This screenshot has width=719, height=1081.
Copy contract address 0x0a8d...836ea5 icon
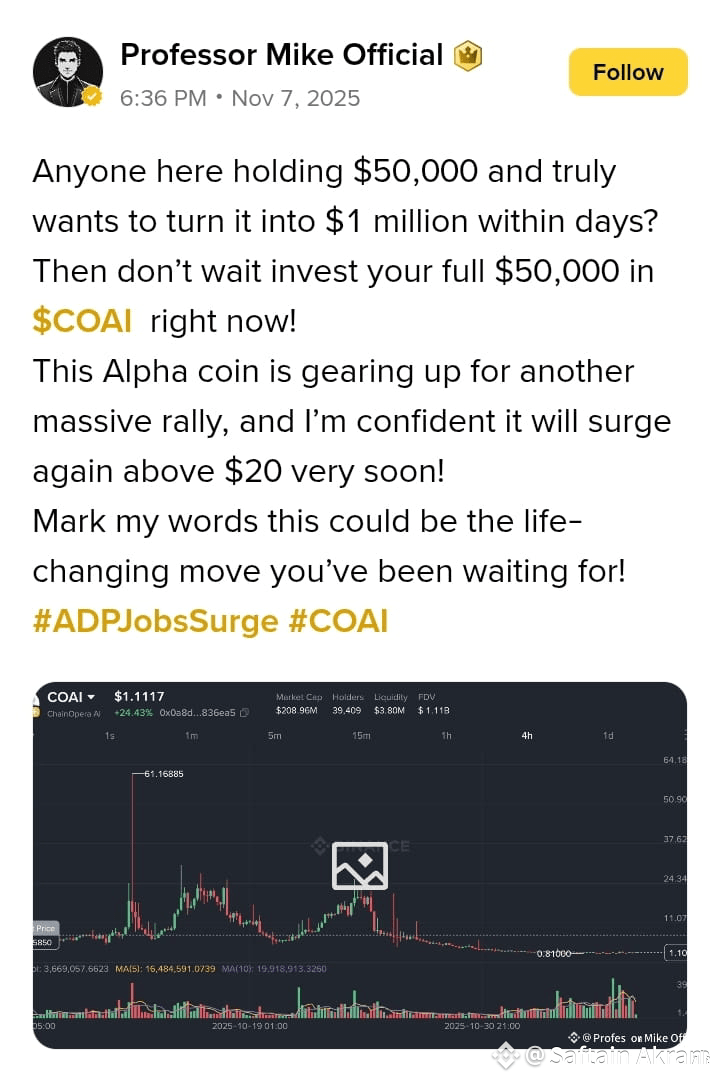244,713
